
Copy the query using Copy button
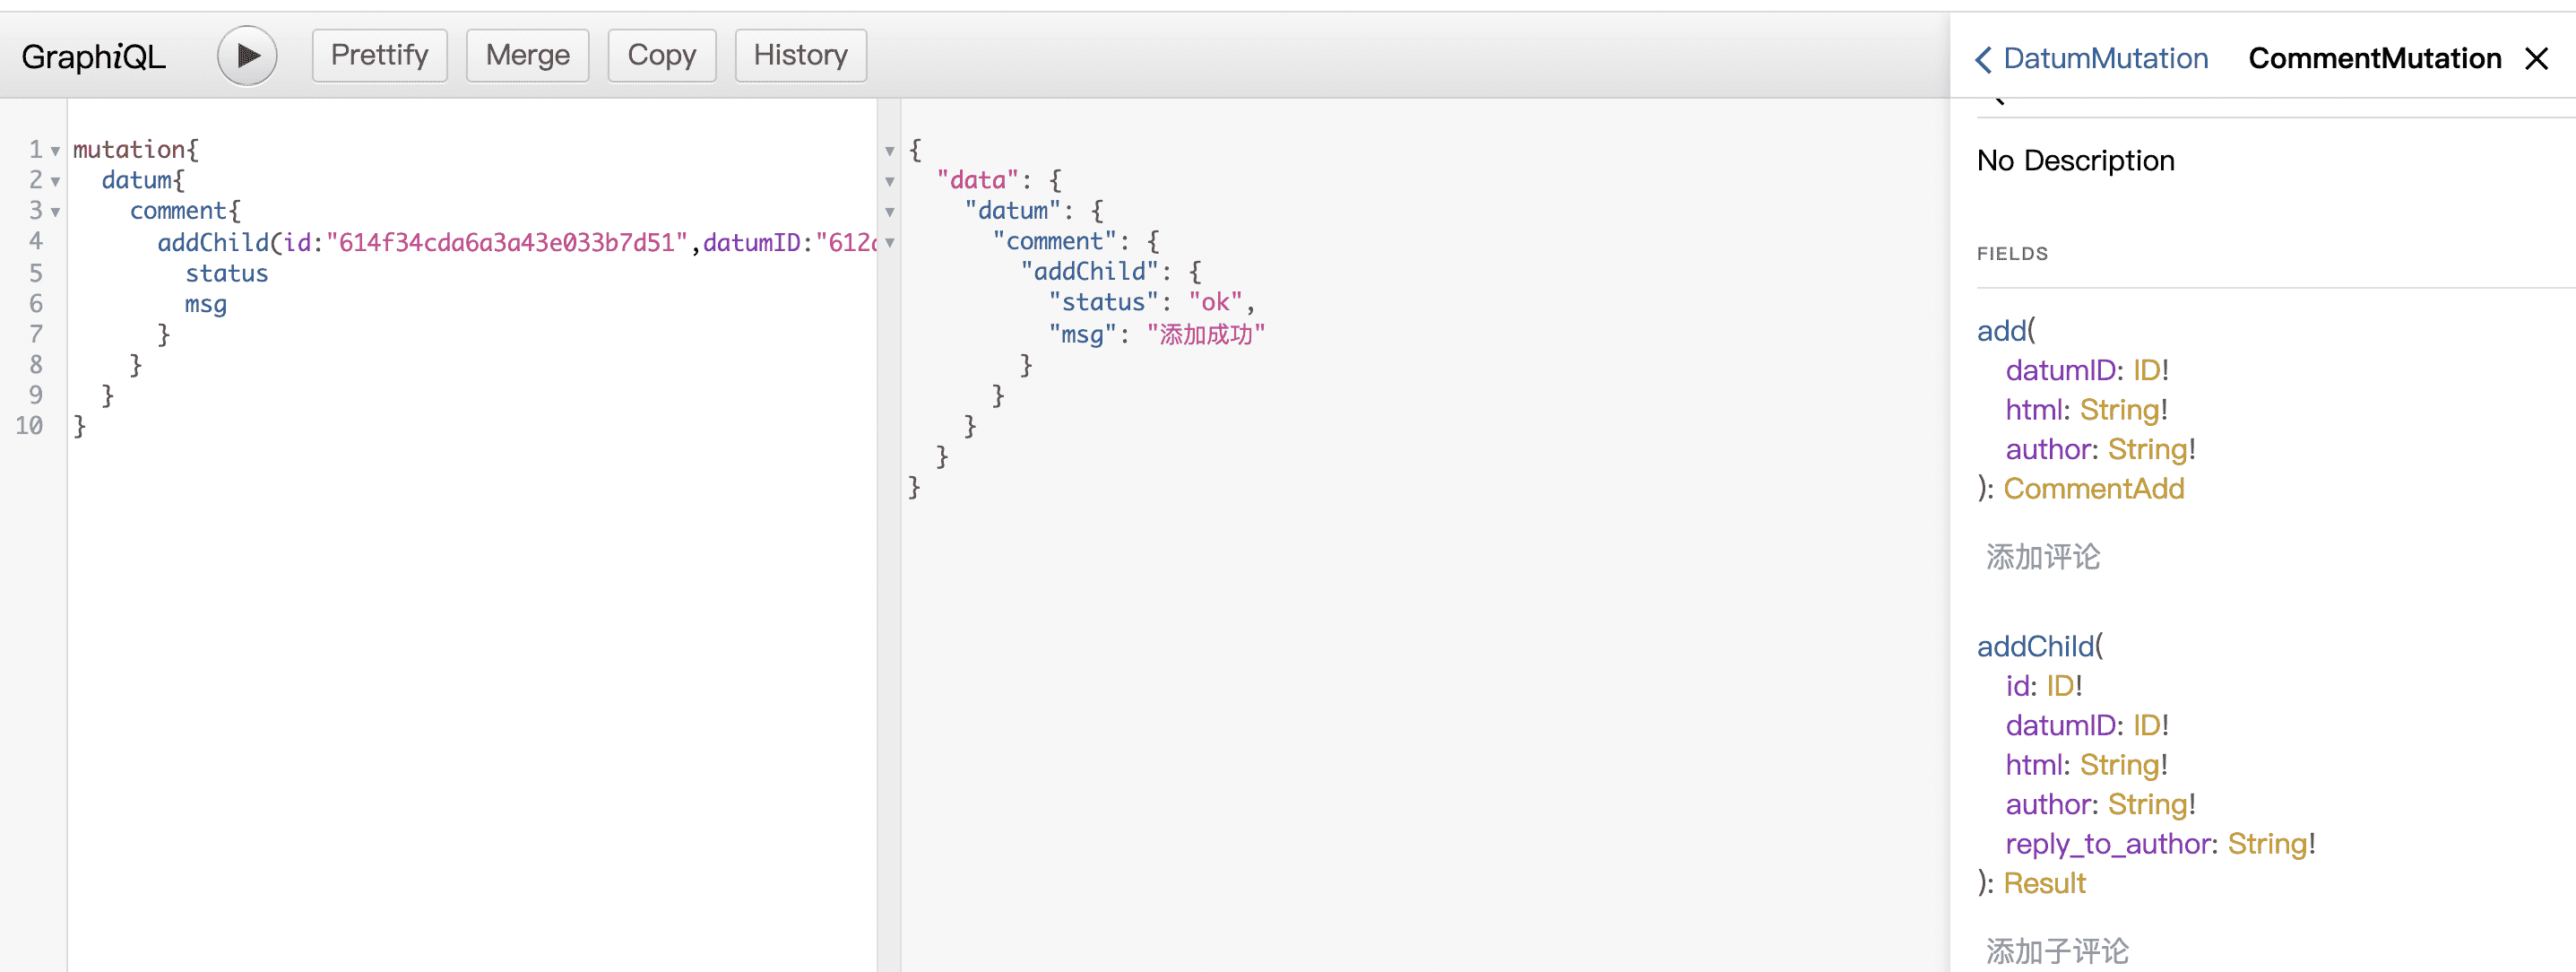coord(661,56)
